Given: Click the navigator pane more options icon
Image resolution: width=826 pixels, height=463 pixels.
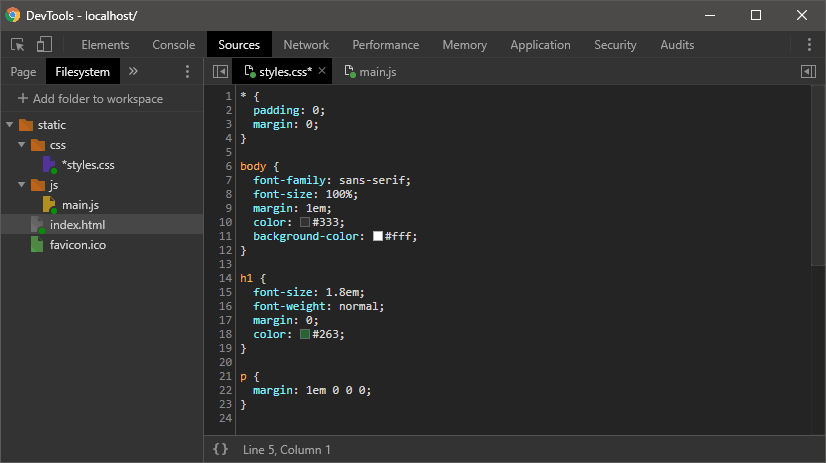Looking at the screenshot, I should point(187,72).
